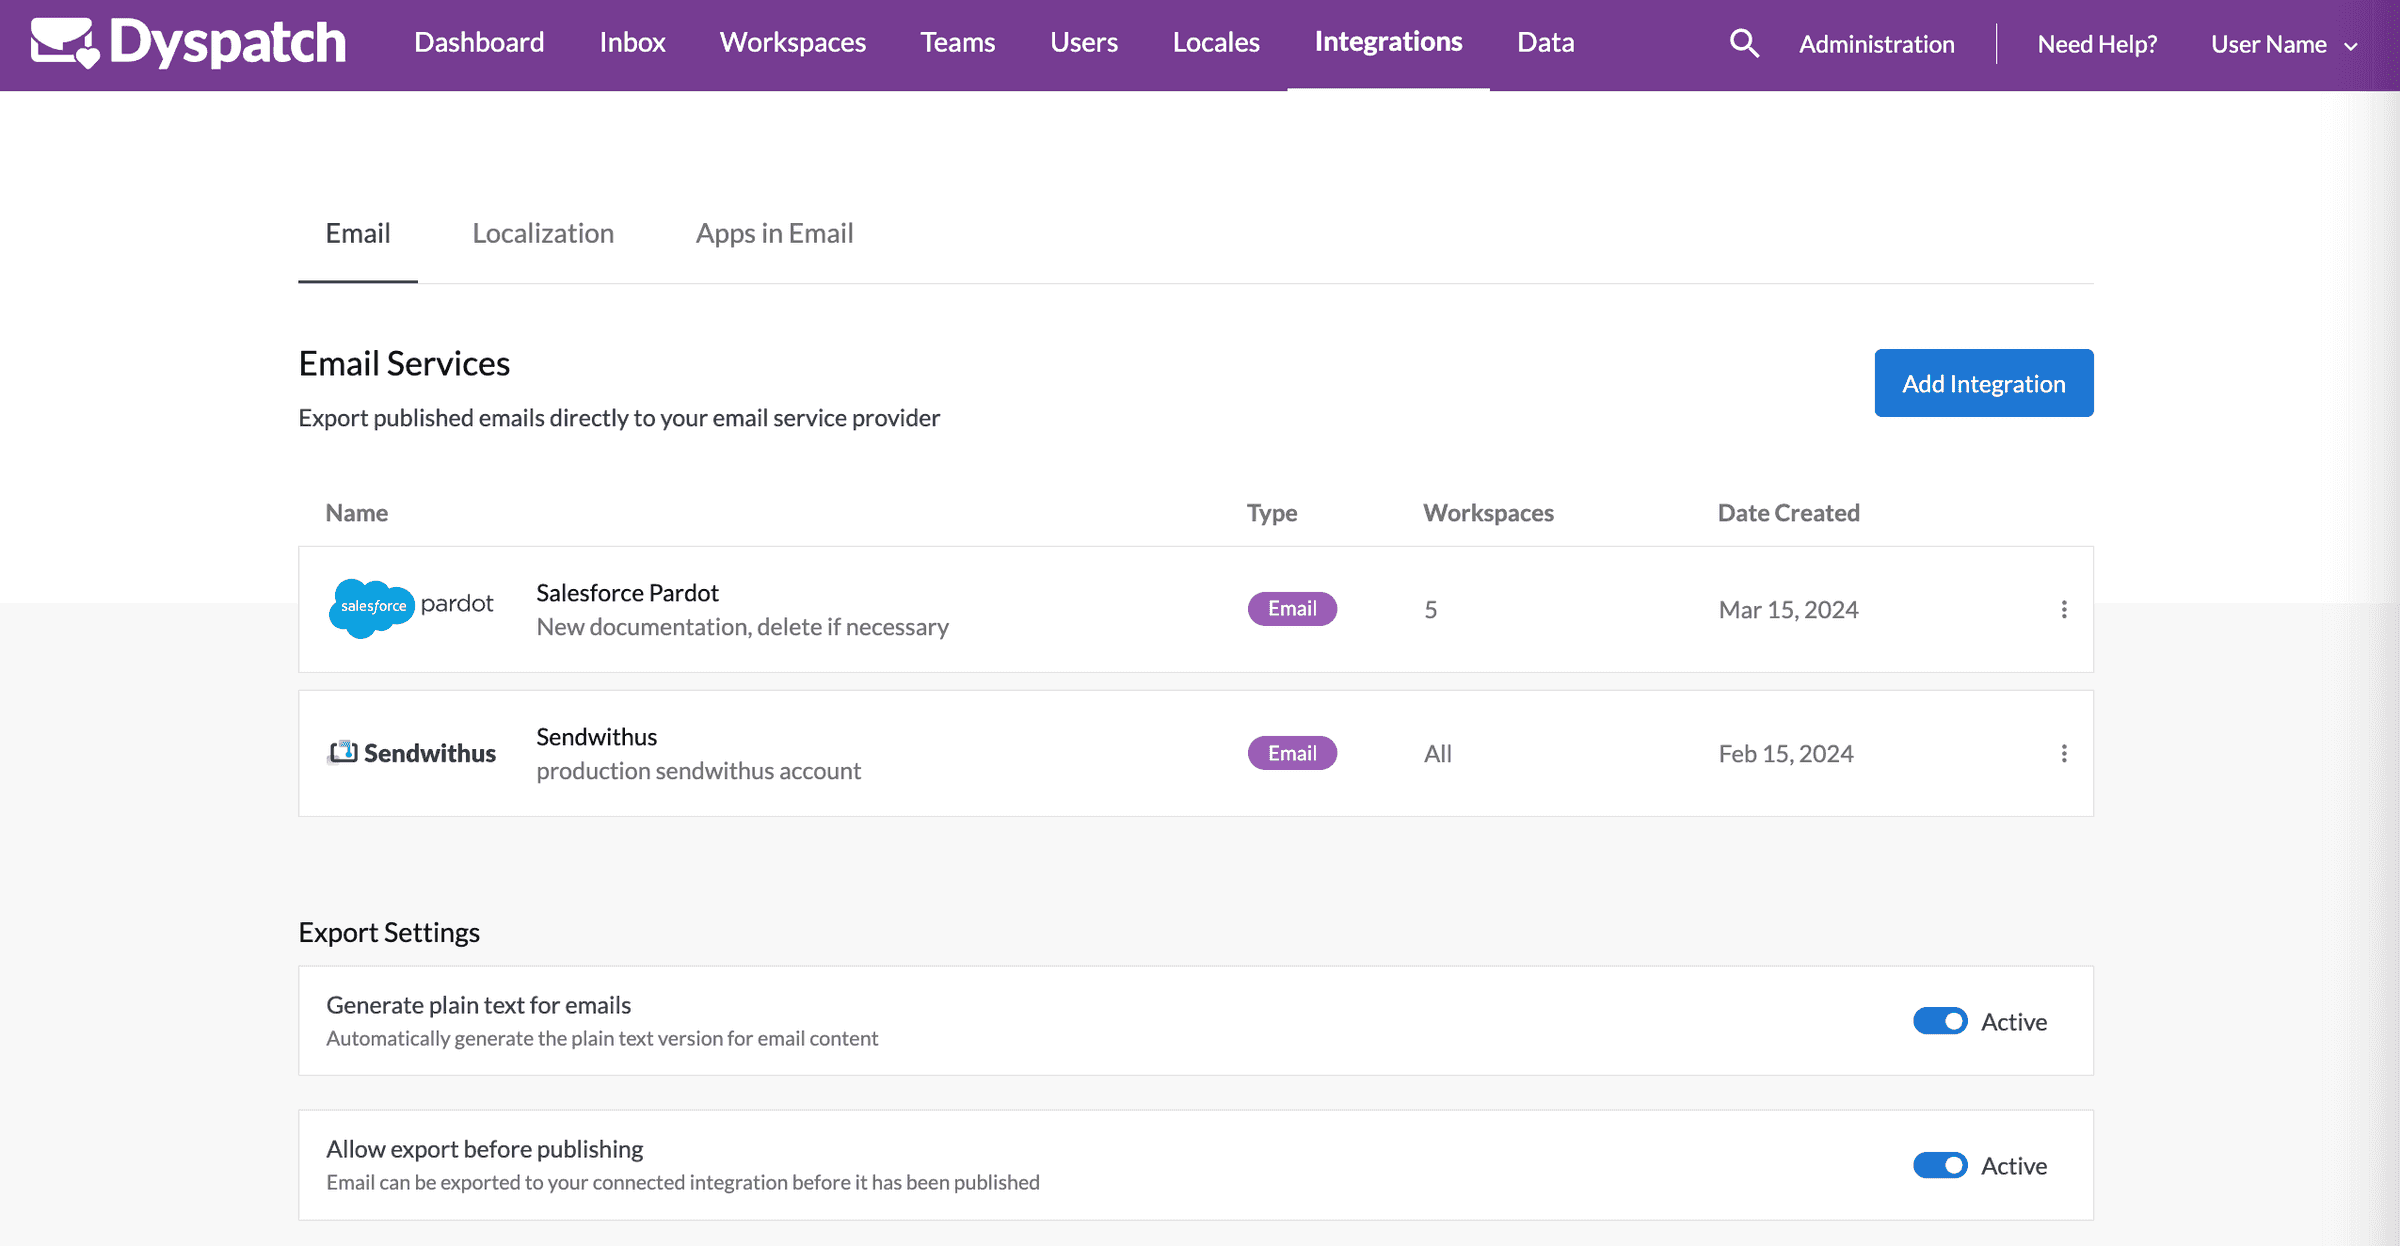Open the Administration menu
The image size is (2400, 1246).
pos(1876,43)
